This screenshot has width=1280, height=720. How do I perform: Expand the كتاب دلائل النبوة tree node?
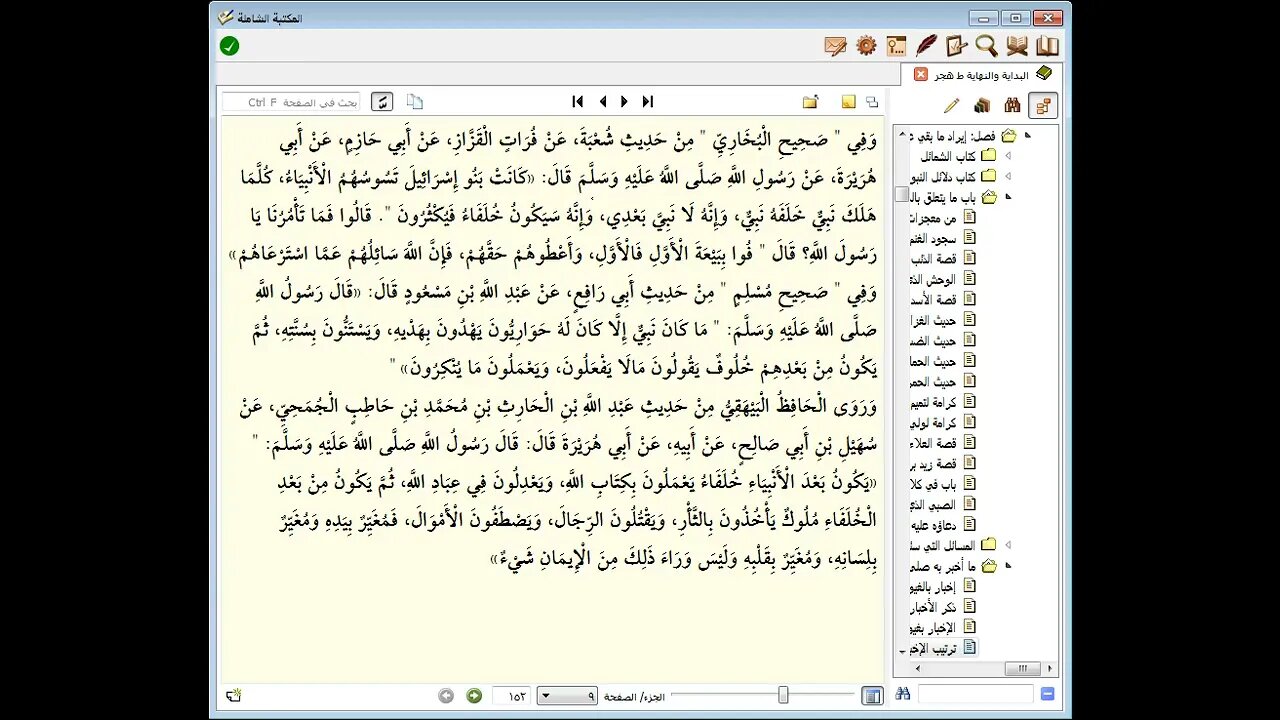1007,176
